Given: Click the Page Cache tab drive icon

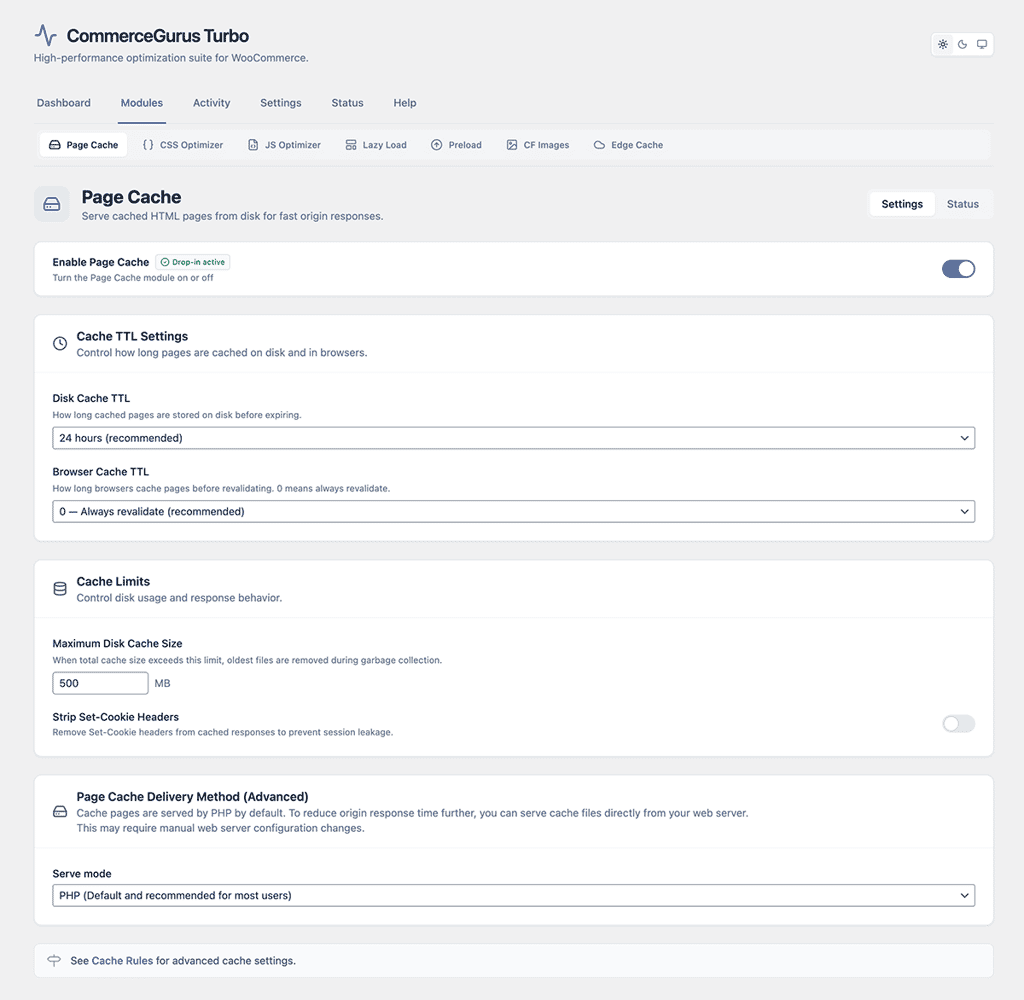Looking at the screenshot, I should click(x=55, y=145).
